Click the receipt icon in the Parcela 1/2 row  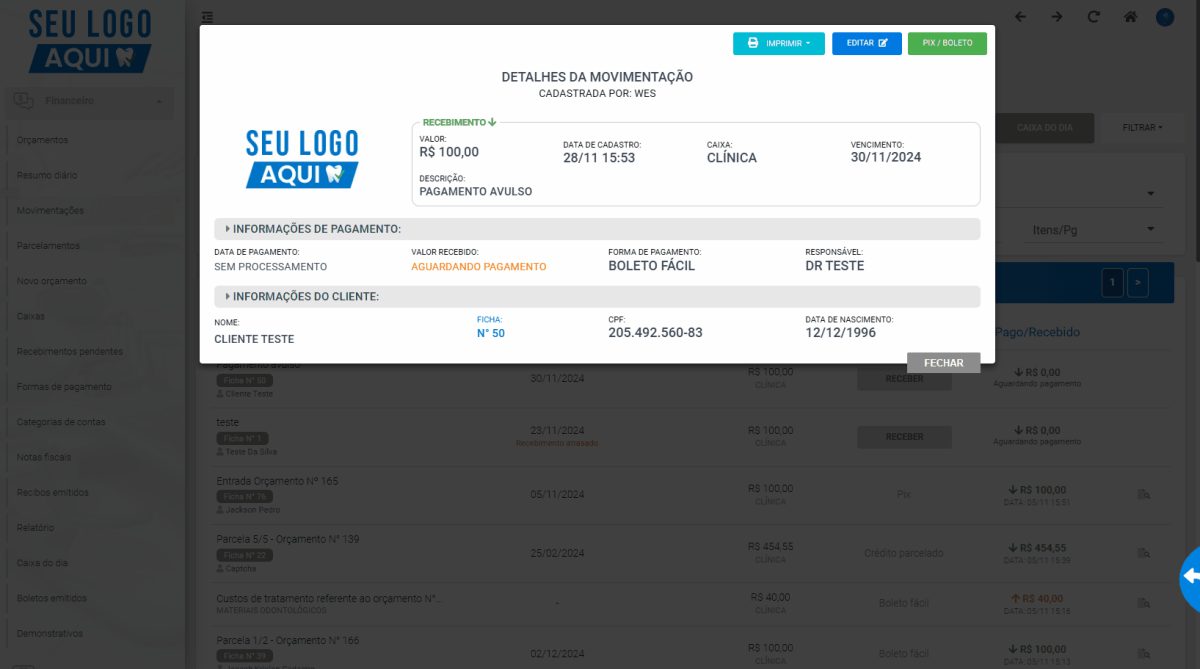tap(1143, 654)
